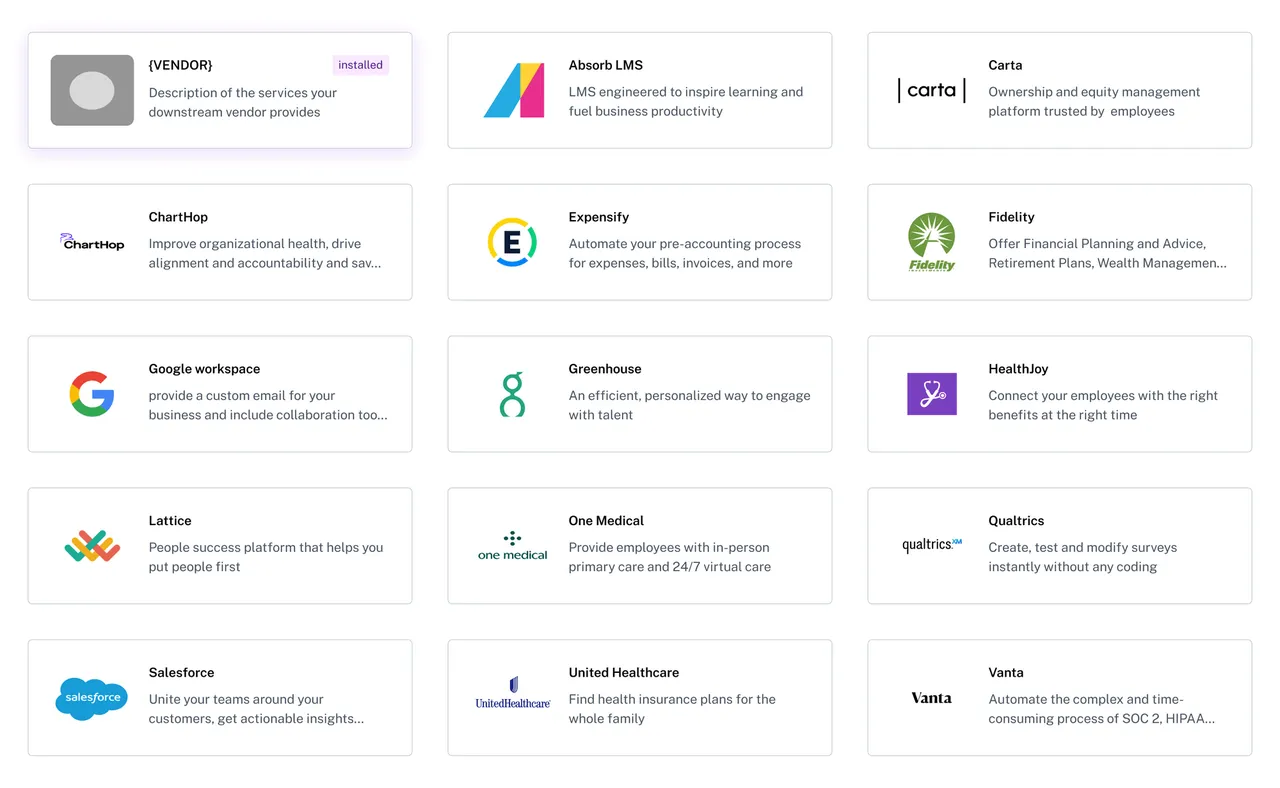Click the Salesforce cloud logo
The width and height of the screenshot is (1280, 788).
click(x=92, y=698)
